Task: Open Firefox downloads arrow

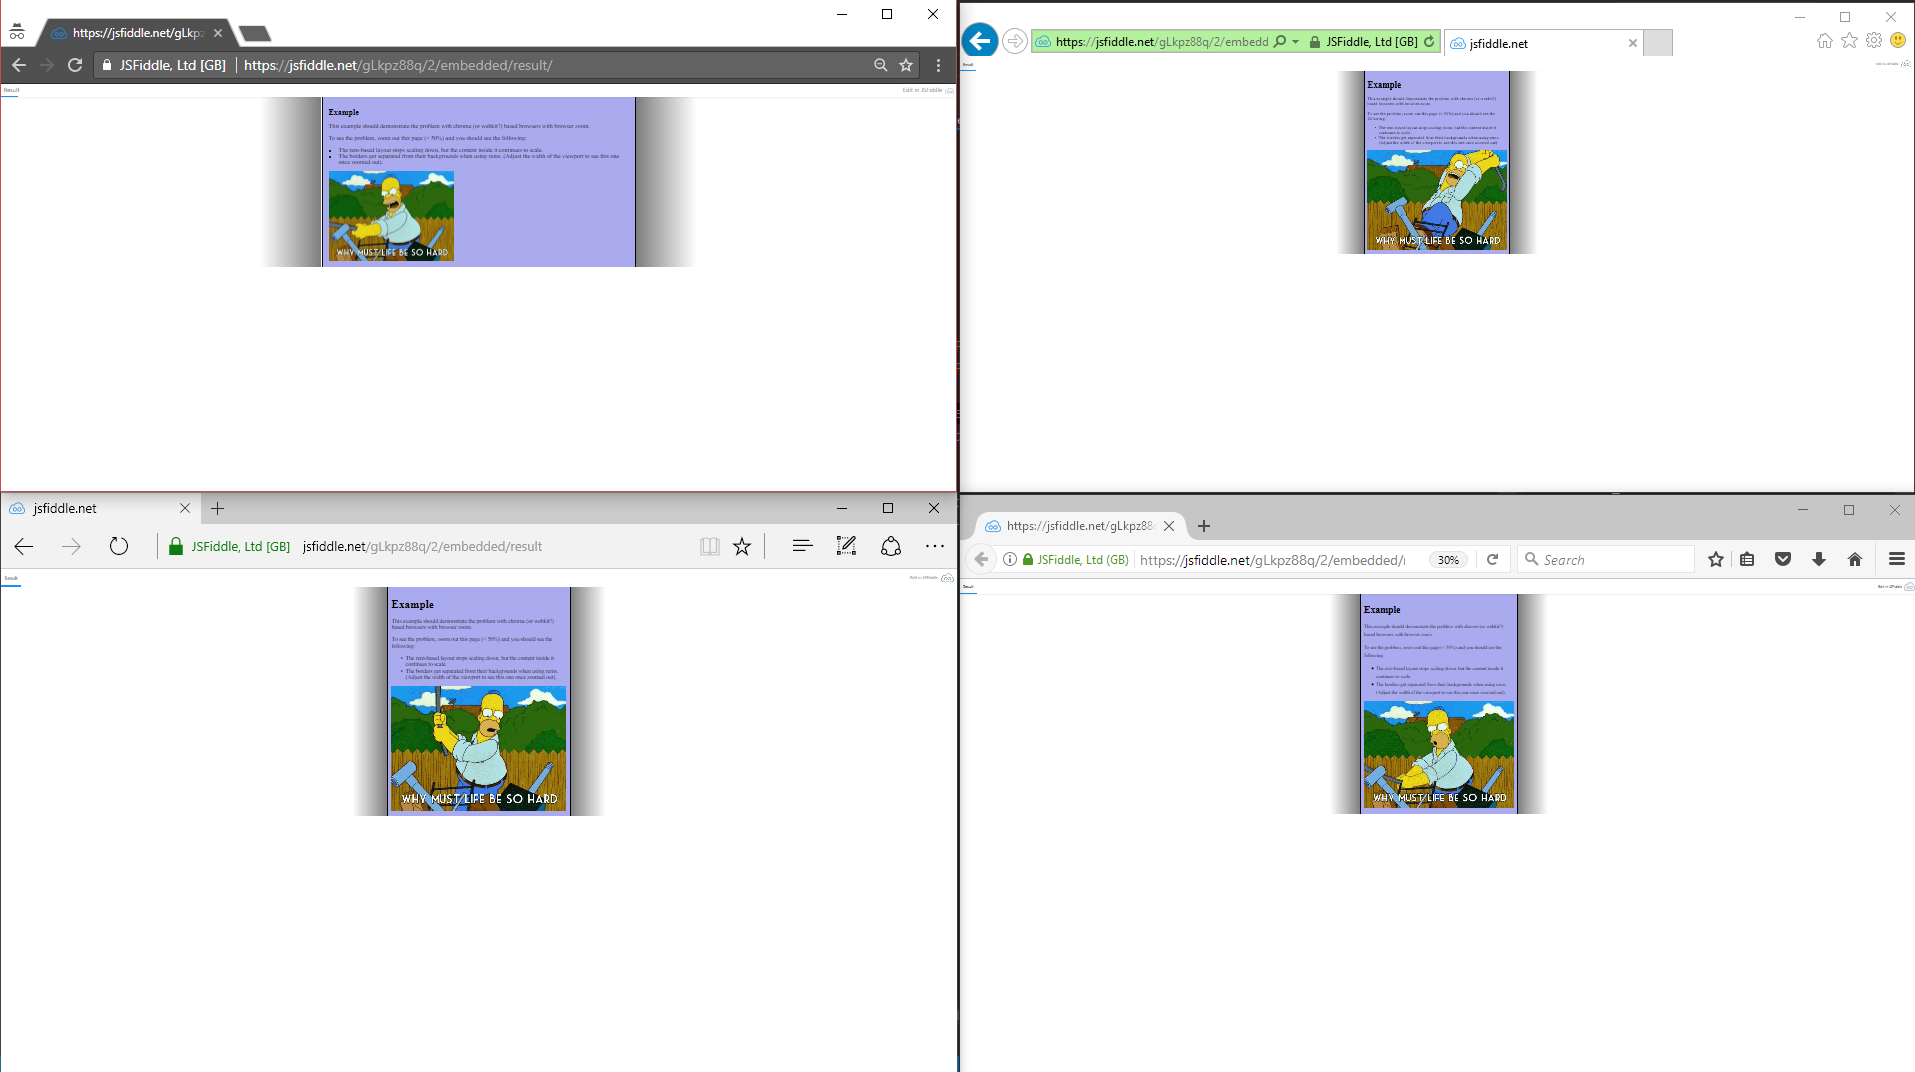Action: [x=1819, y=559]
